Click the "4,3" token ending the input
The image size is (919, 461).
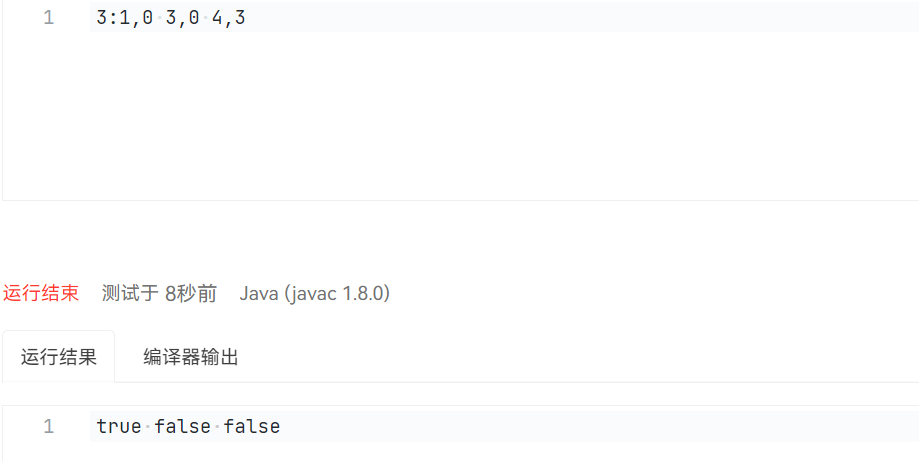pos(229,18)
